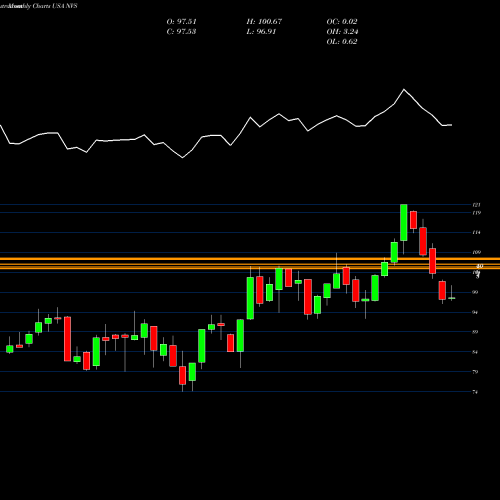
Task: Click the close price value C: 97.53
Action: 181,32
